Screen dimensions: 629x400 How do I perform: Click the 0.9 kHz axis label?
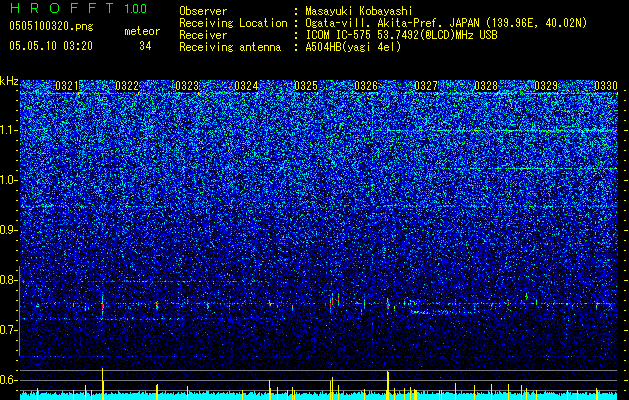tap(9, 230)
